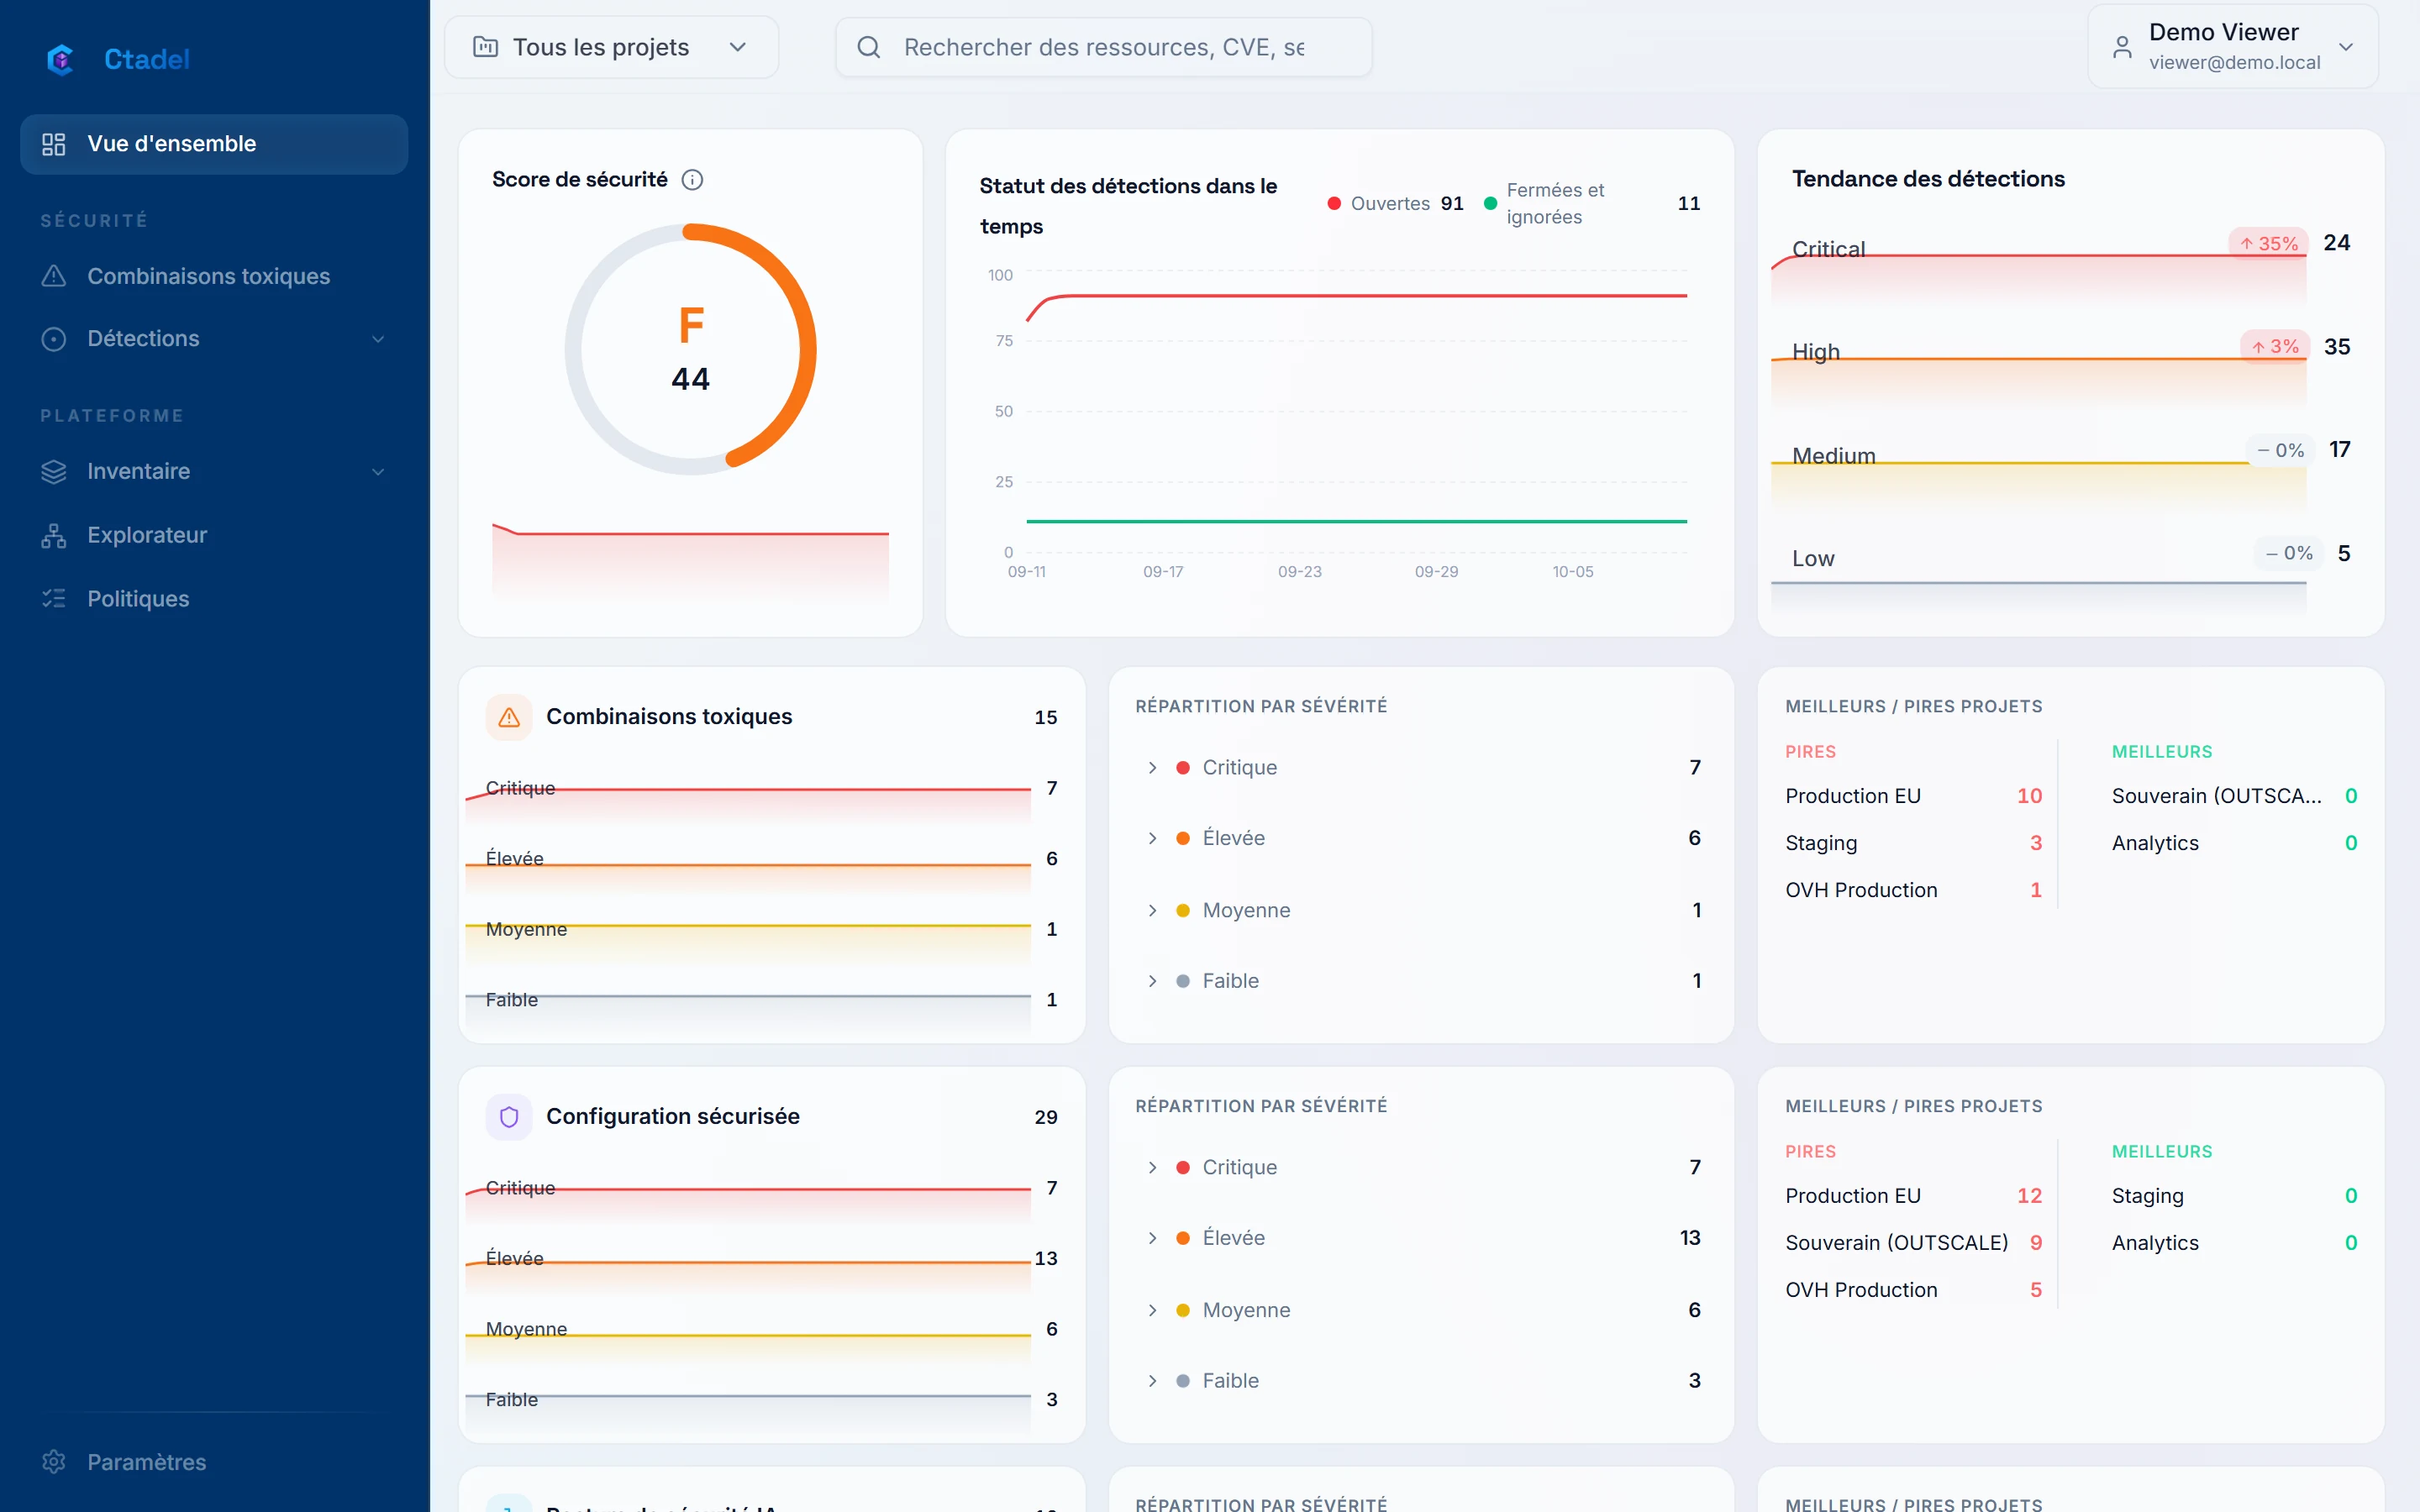Click the Paramètres gear icon
Image resolution: width=2420 pixels, height=1512 pixels.
coord(54,1461)
